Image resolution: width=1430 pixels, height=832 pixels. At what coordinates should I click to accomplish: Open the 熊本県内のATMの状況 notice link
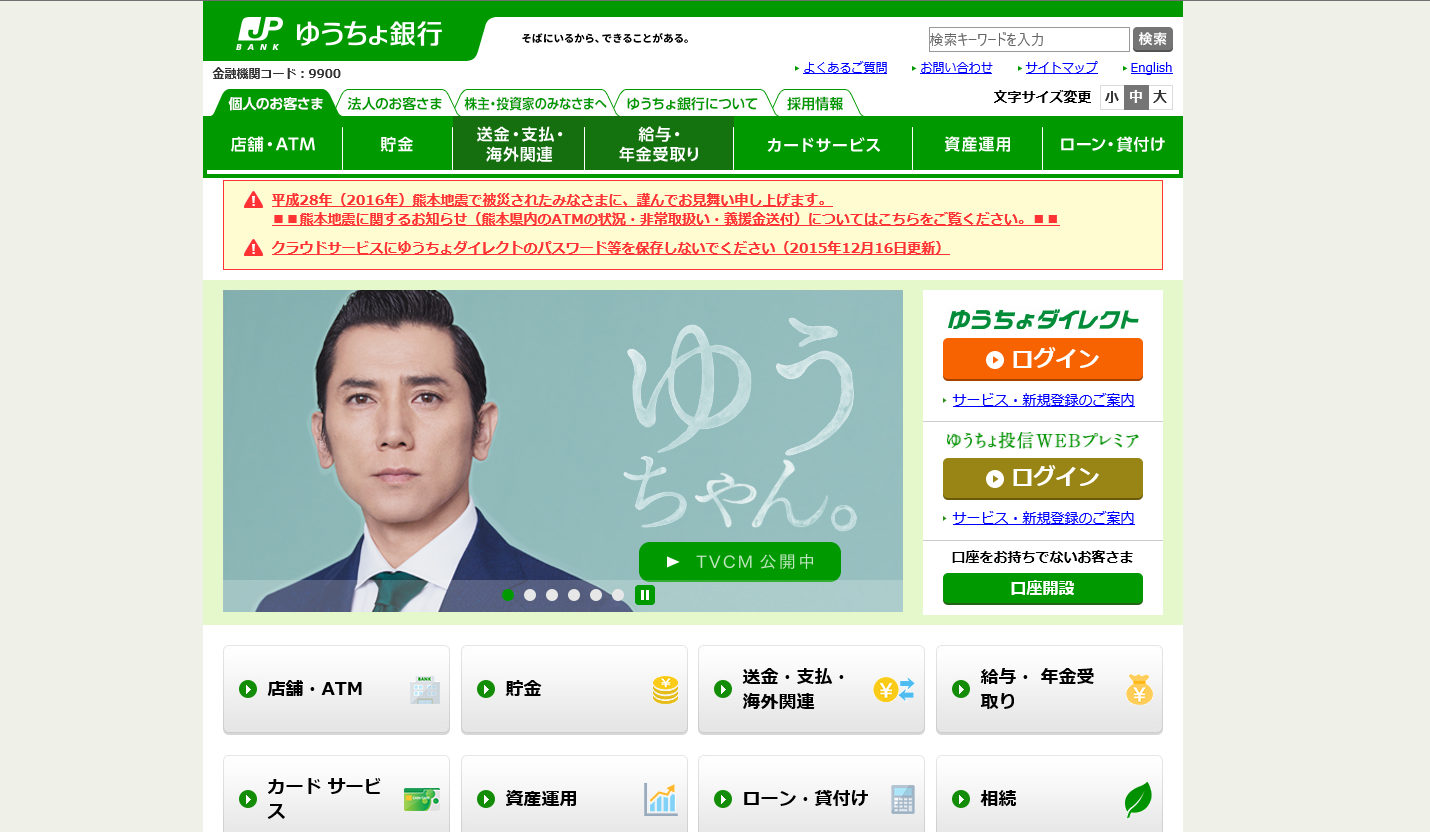666,219
